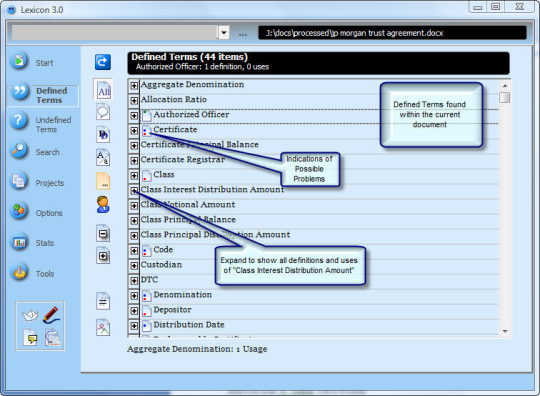Screen dimensions: 540x396
Task: Click the 'Ab' document filter icon
Action: pyautogui.click(x=103, y=135)
